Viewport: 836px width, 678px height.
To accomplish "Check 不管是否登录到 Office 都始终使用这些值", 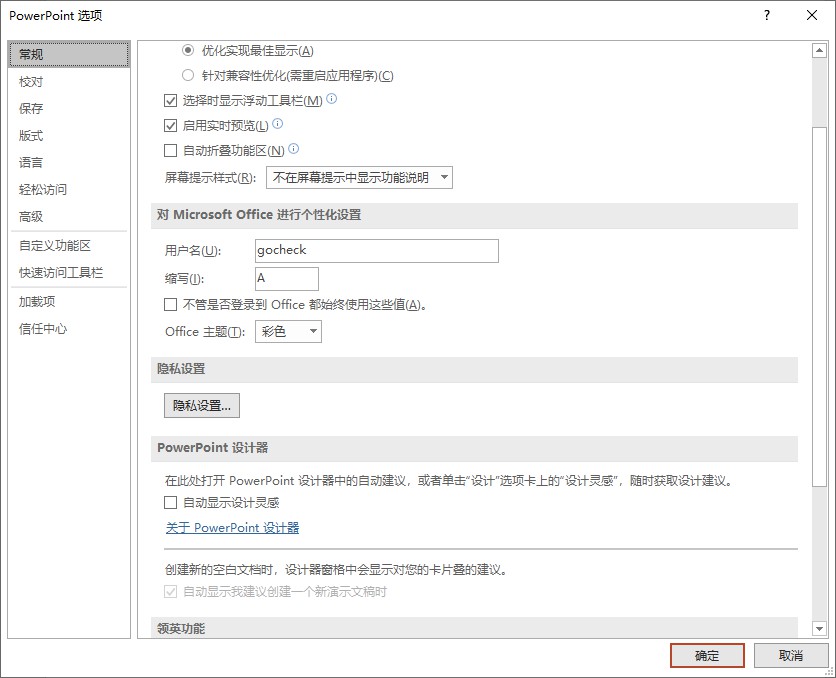I will point(170,304).
